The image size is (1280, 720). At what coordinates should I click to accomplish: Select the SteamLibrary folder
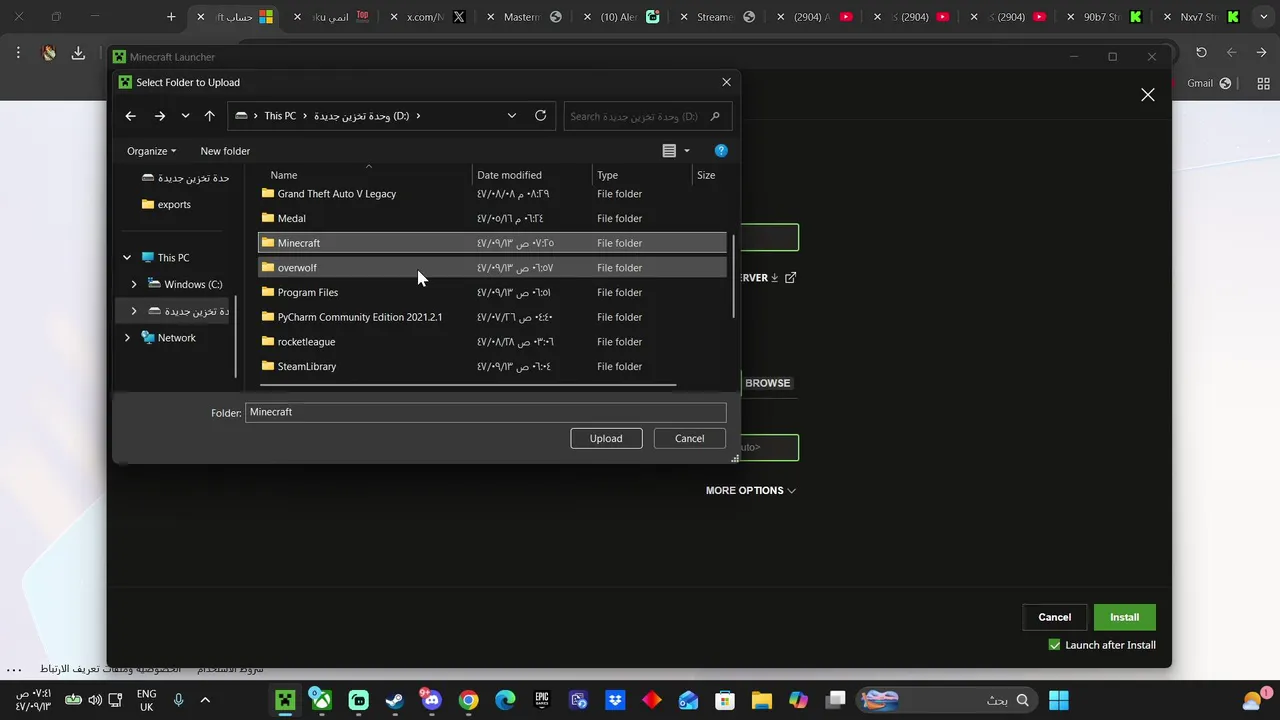tap(492, 366)
